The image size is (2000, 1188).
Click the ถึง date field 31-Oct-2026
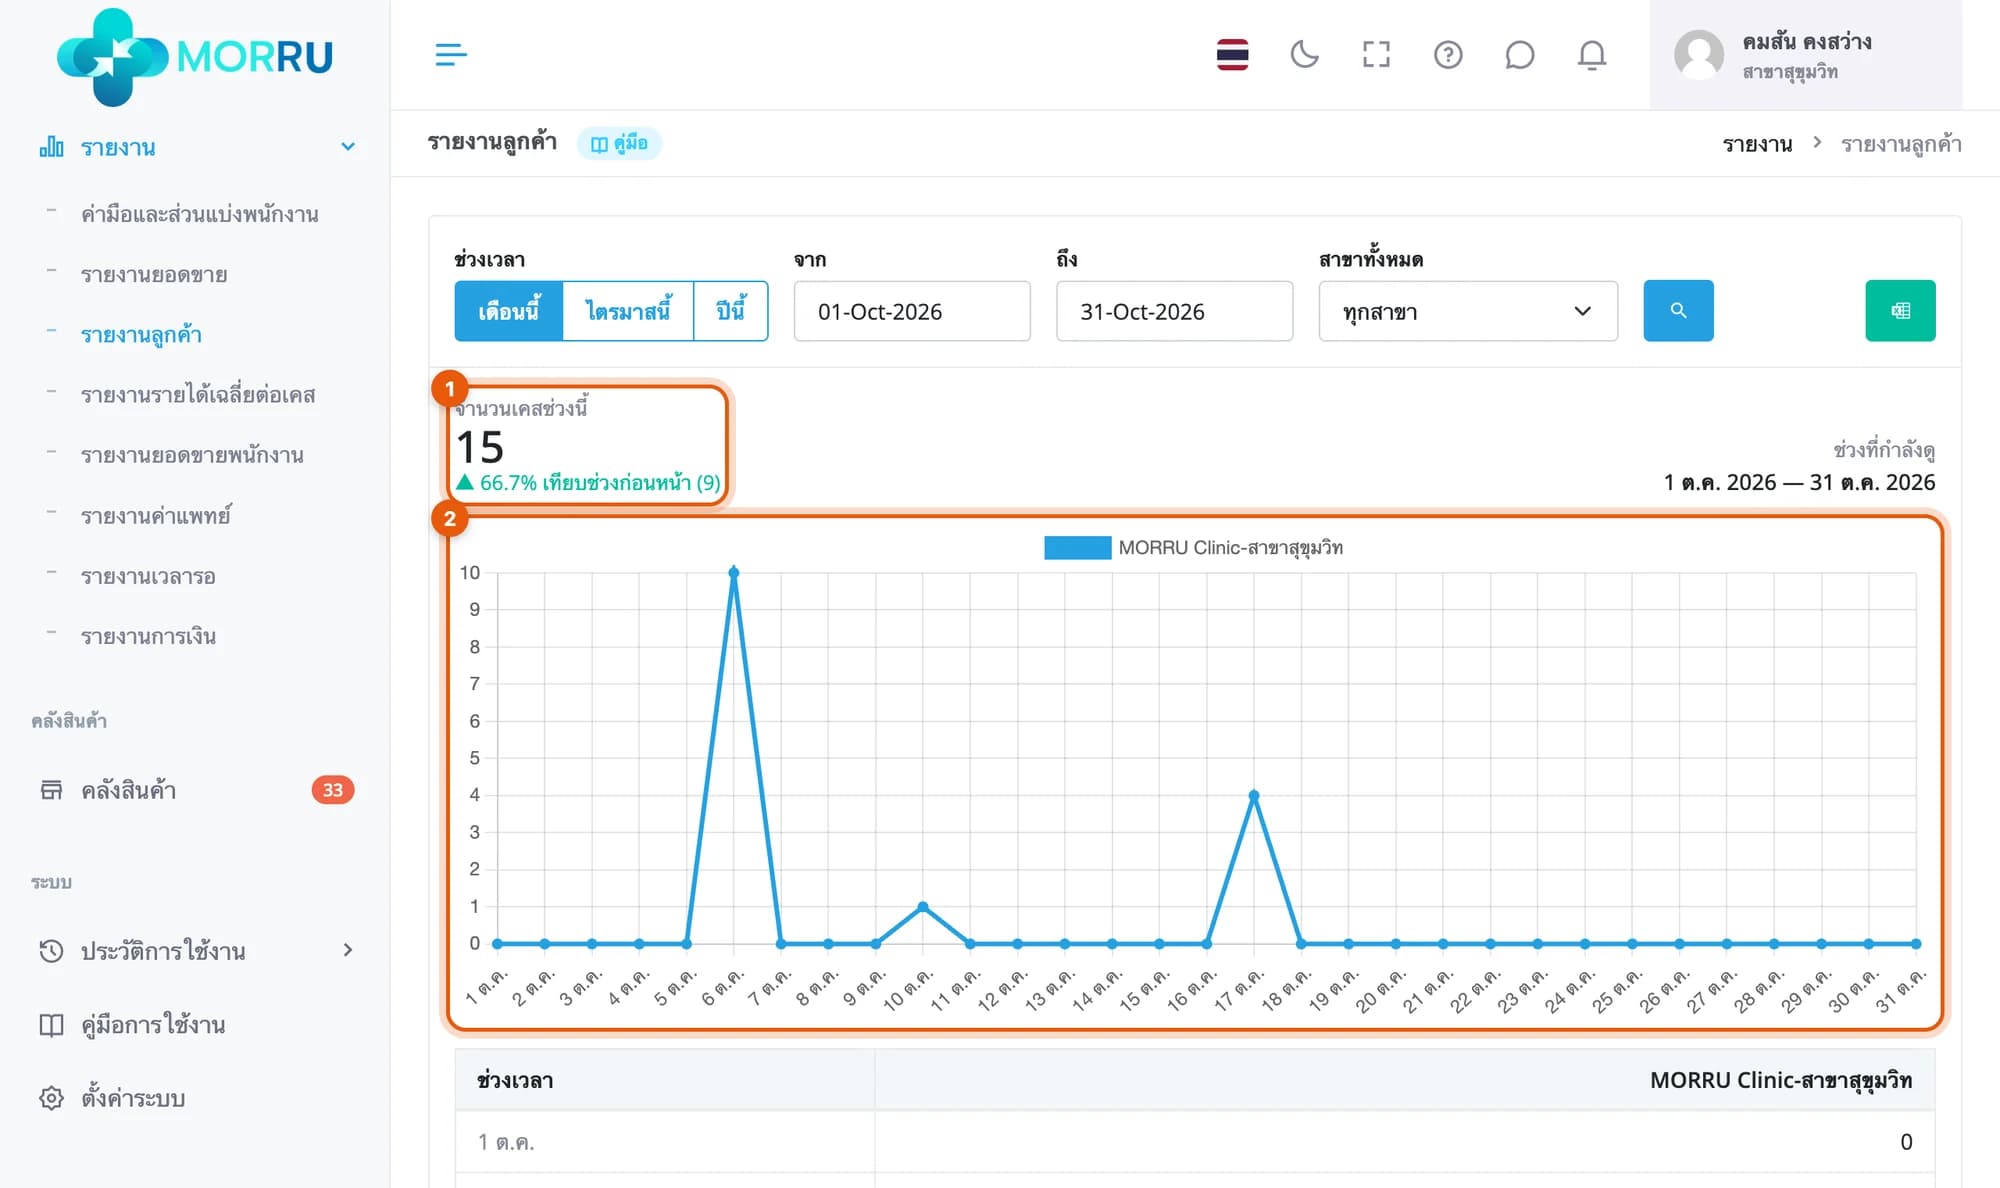point(1174,311)
